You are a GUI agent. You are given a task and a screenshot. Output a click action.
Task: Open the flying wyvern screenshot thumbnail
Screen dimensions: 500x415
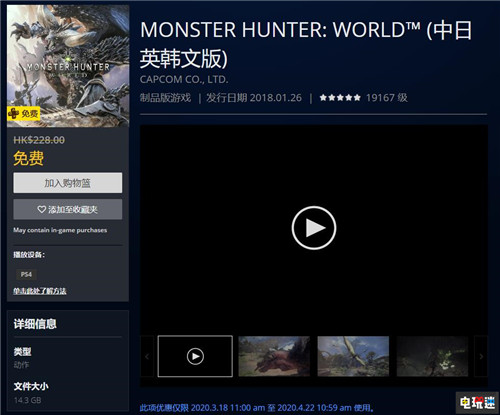tap(353, 356)
